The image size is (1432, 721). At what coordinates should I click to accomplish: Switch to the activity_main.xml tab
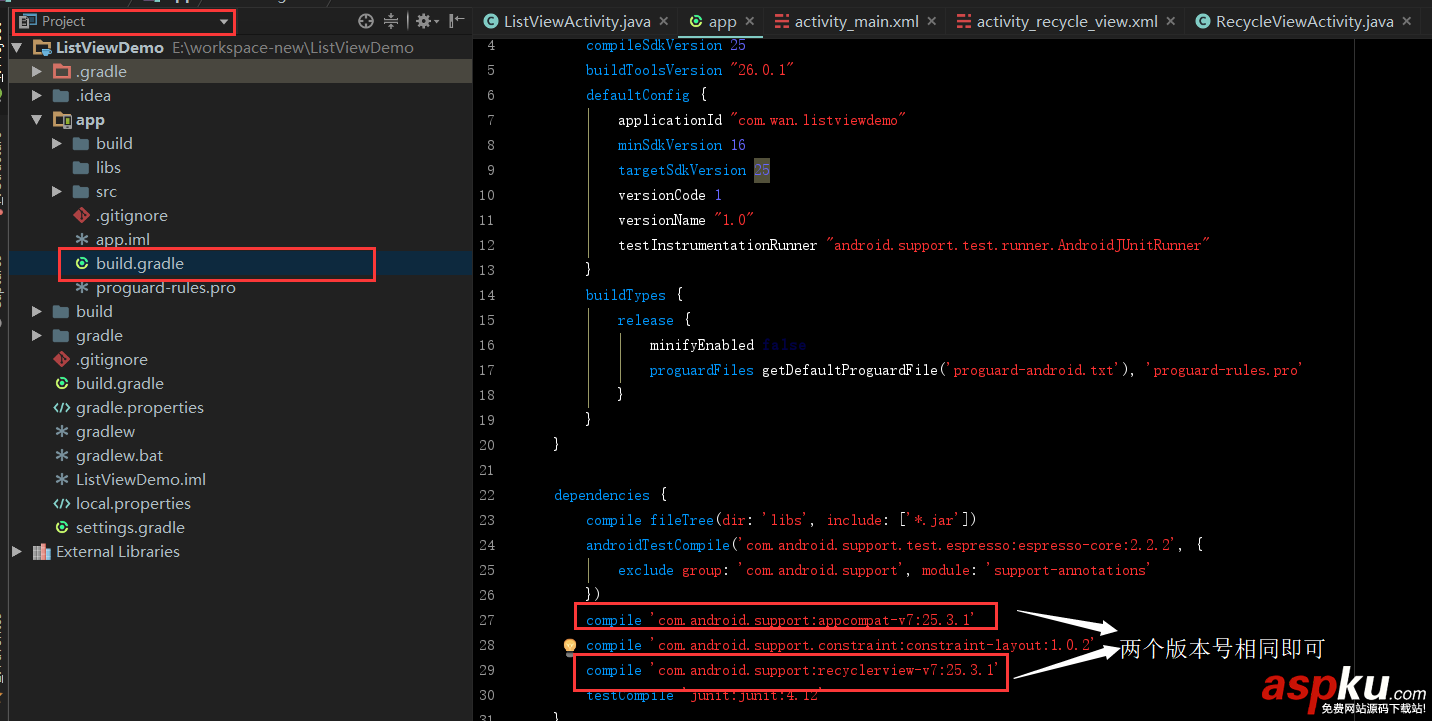(855, 20)
